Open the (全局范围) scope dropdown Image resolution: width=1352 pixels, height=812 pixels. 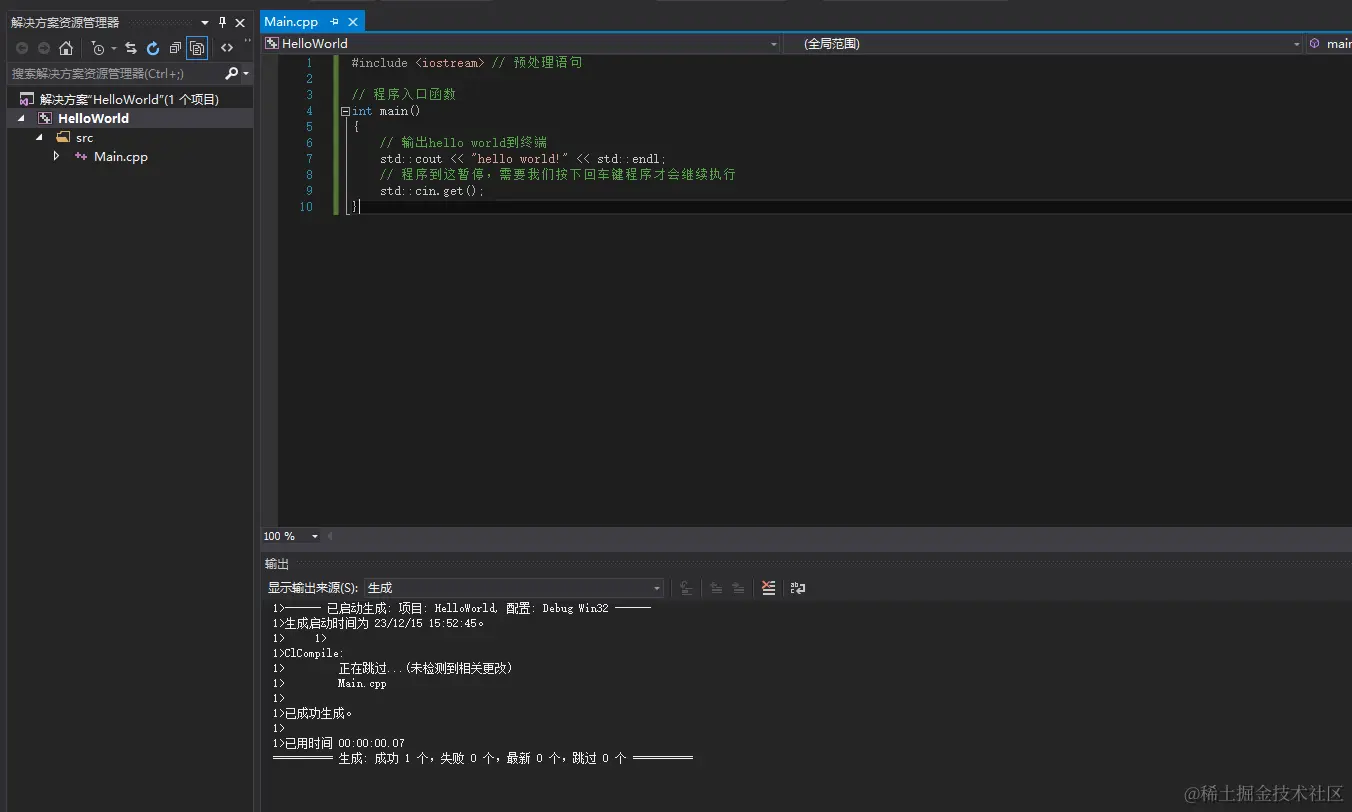(1043, 44)
